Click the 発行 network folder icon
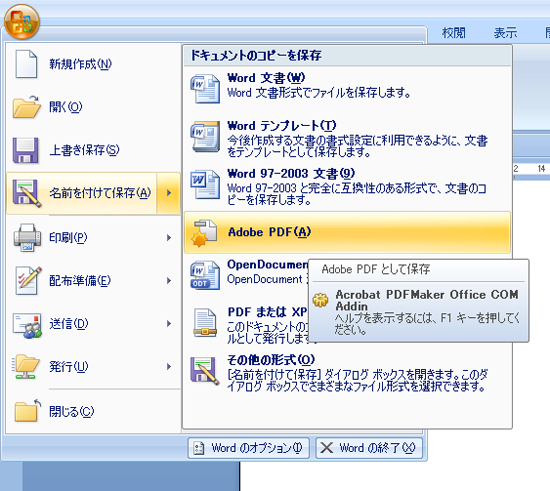The height and width of the screenshot is (491, 550). (x=26, y=366)
